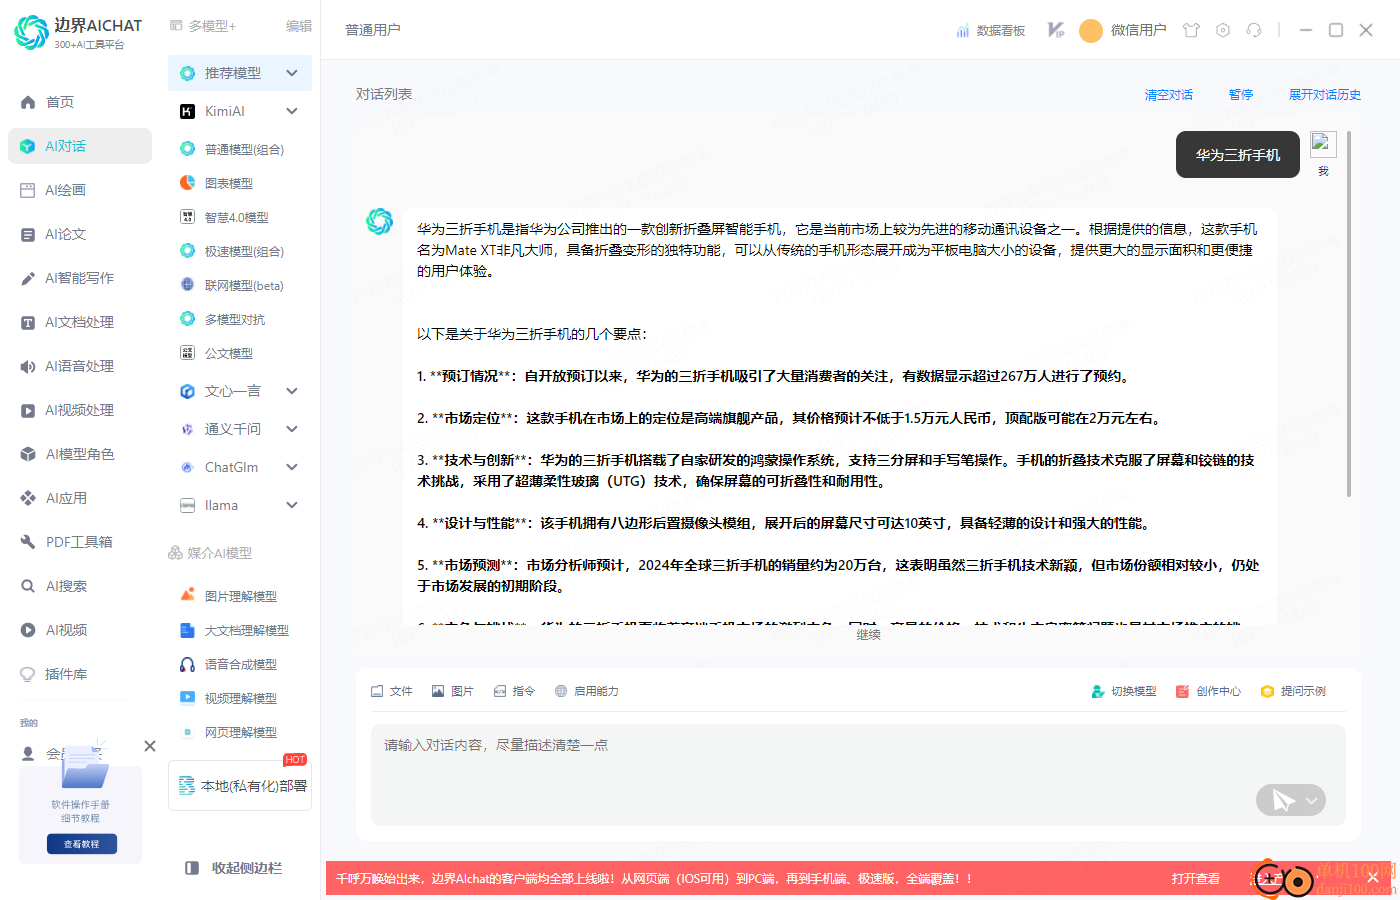1400x900 pixels.
Task: Click 清空对话 link
Action: click(x=1169, y=95)
